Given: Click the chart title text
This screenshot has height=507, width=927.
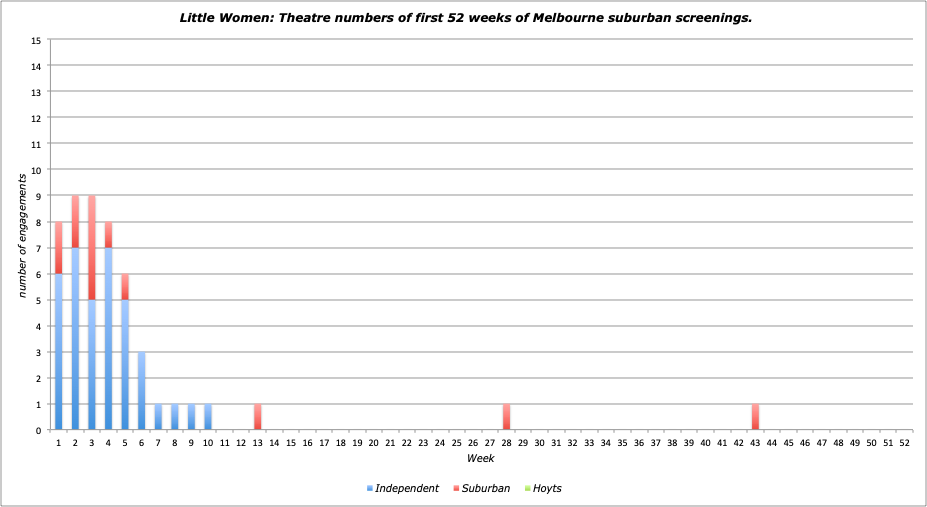Looking at the screenshot, I should point(464,18).
